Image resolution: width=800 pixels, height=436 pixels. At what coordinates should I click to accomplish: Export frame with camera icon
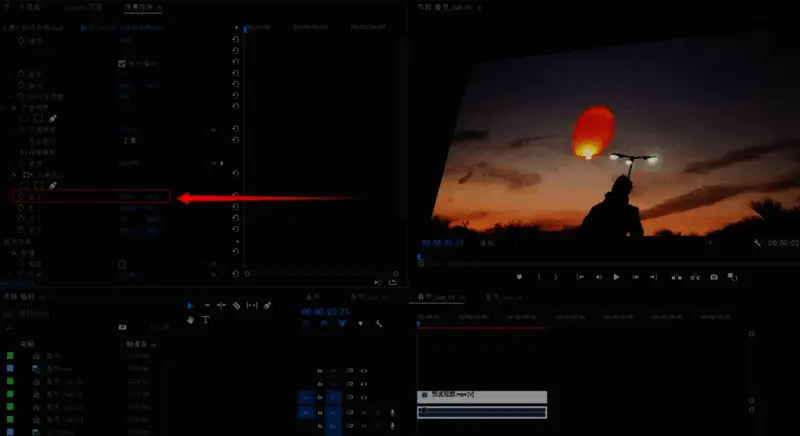pyautogui.click(x=714, y=277)
